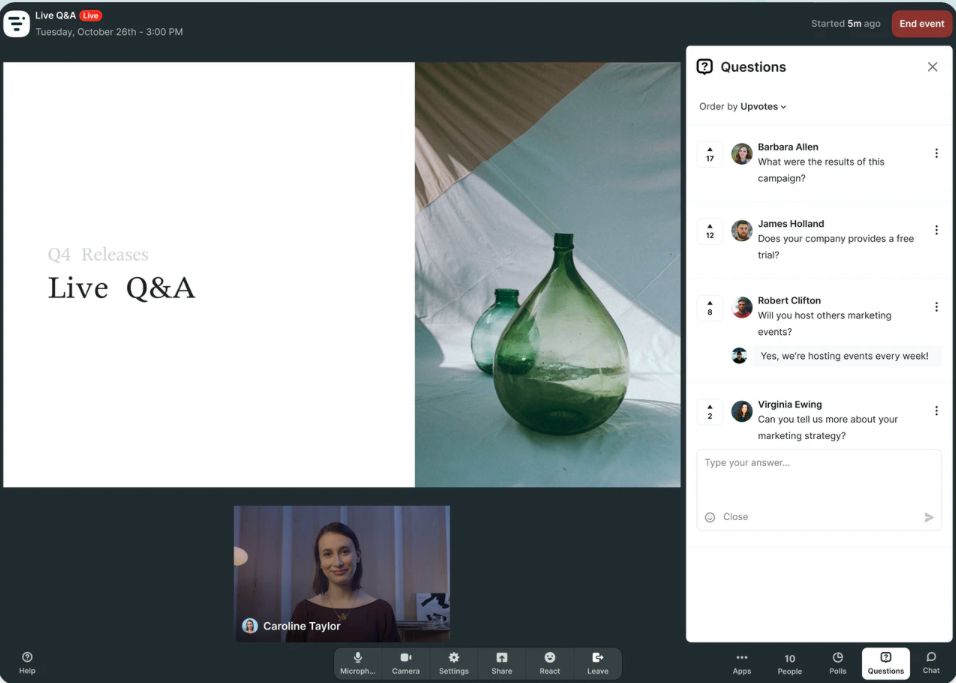Viewport: 956px width, 683px height.
Task: Click the host avatar beside the reply
Action: point(739,356)
